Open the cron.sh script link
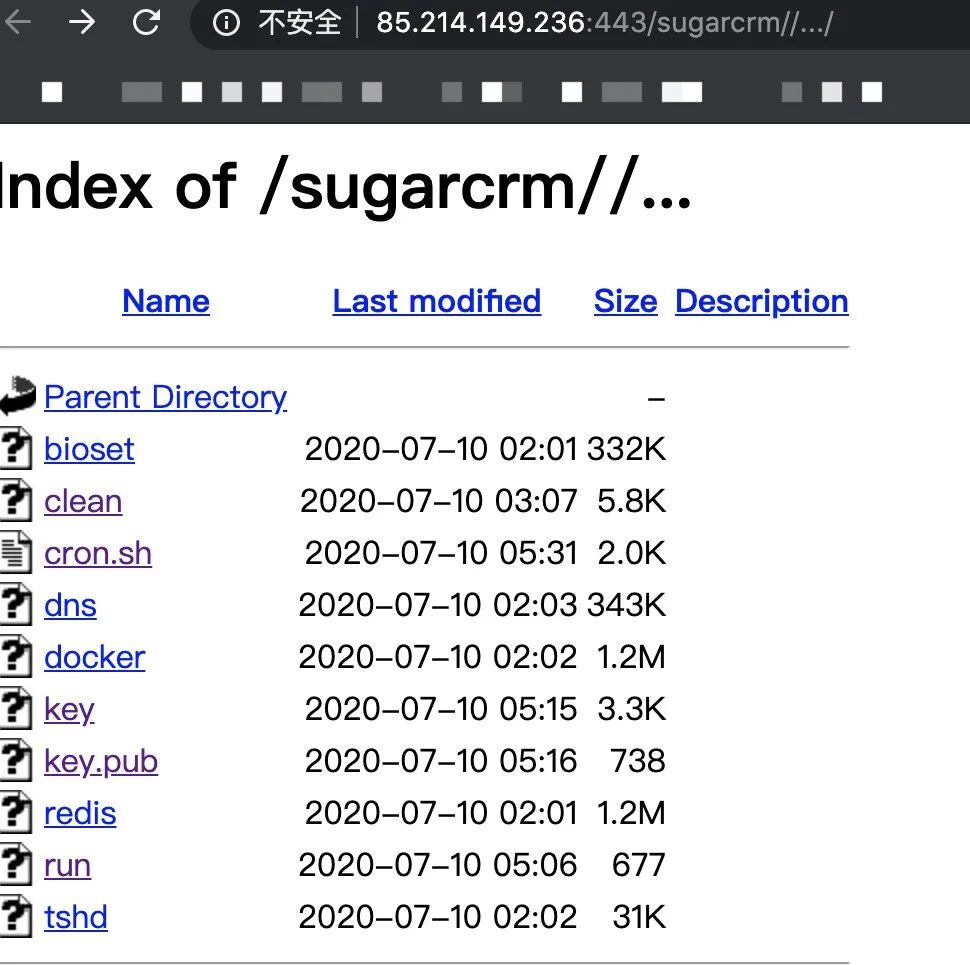Image resolution: width=970 pixels, height=965 pixels. coord(98,553)
